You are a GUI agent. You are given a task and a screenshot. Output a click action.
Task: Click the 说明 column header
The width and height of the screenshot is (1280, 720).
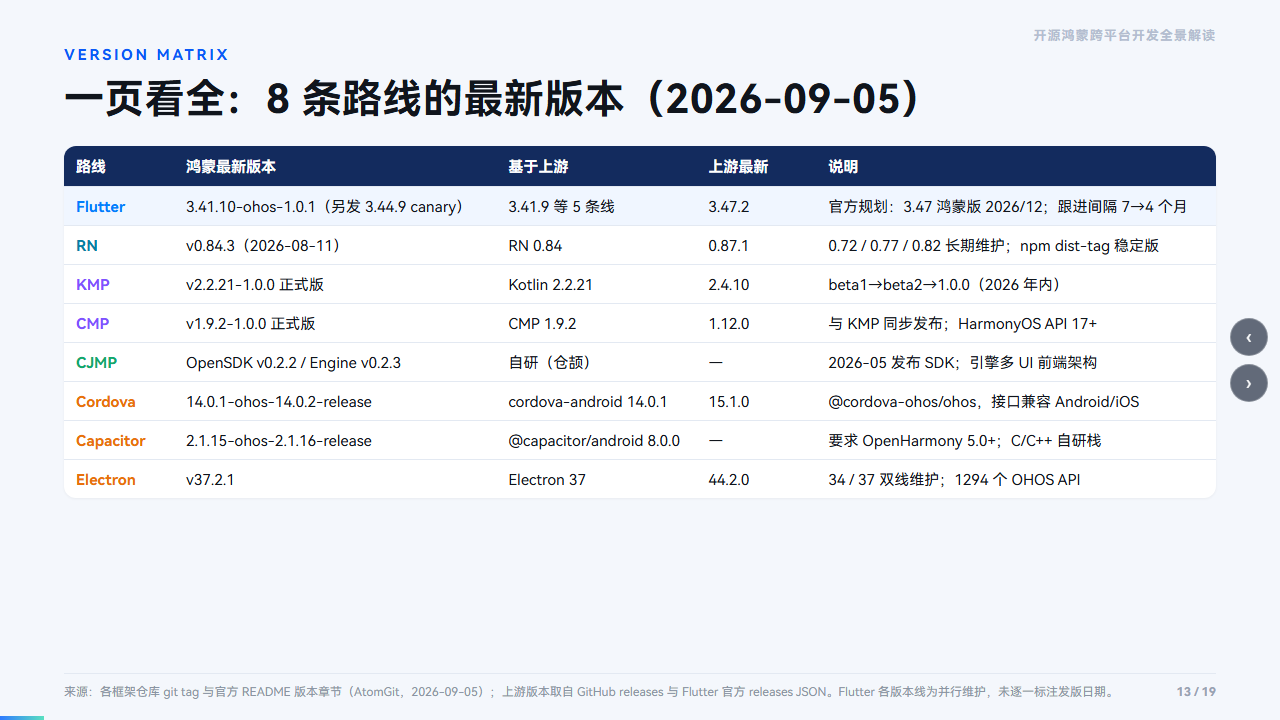click(844, 167)
